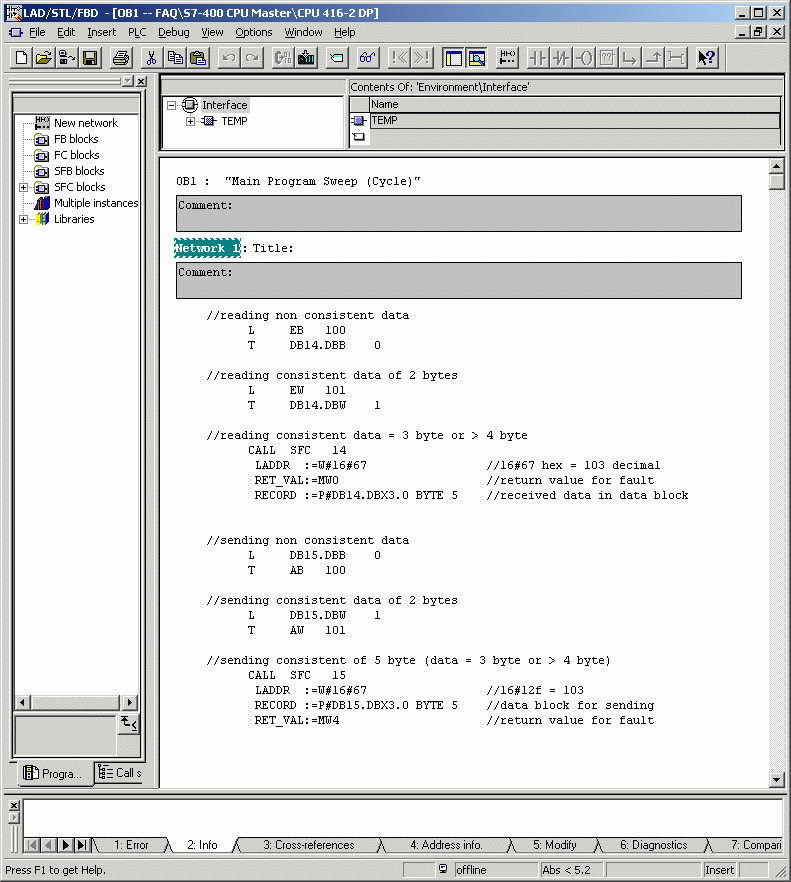
Task: Insert normally closed contact icon
Action: coord(561,58)
